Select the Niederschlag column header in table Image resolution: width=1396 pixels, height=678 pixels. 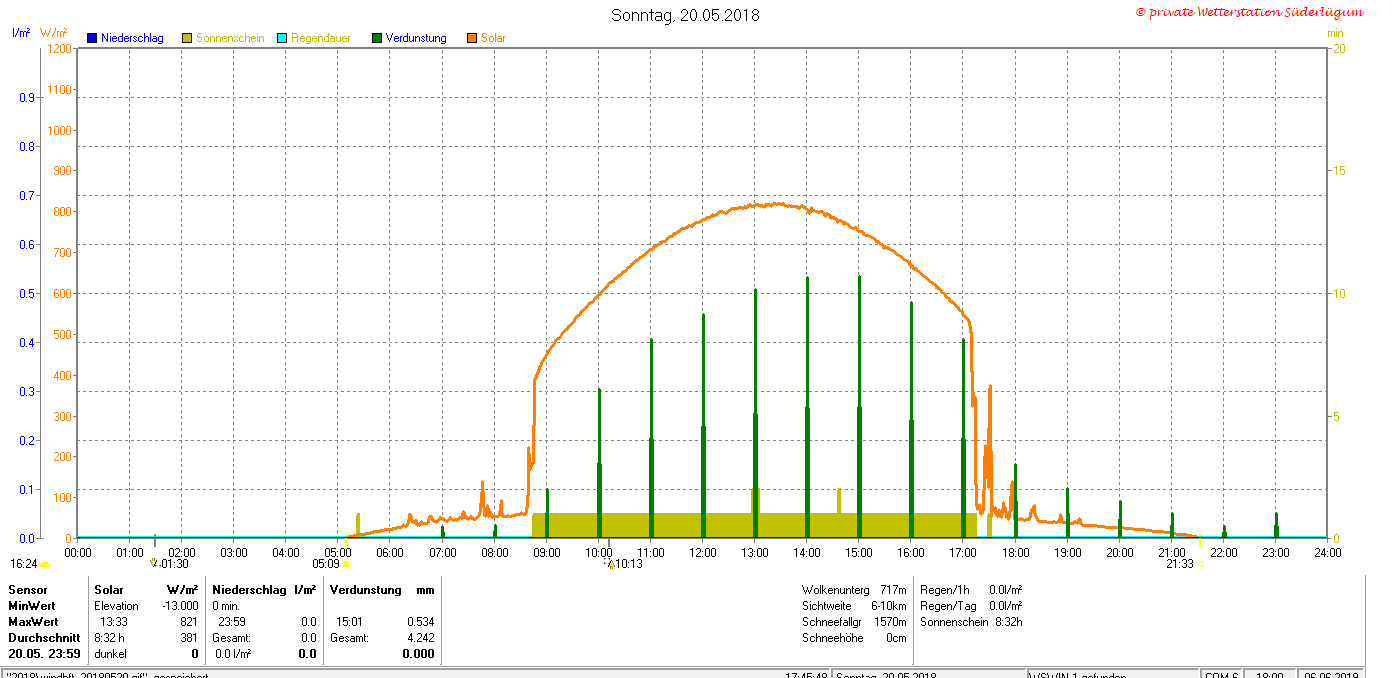248,590
